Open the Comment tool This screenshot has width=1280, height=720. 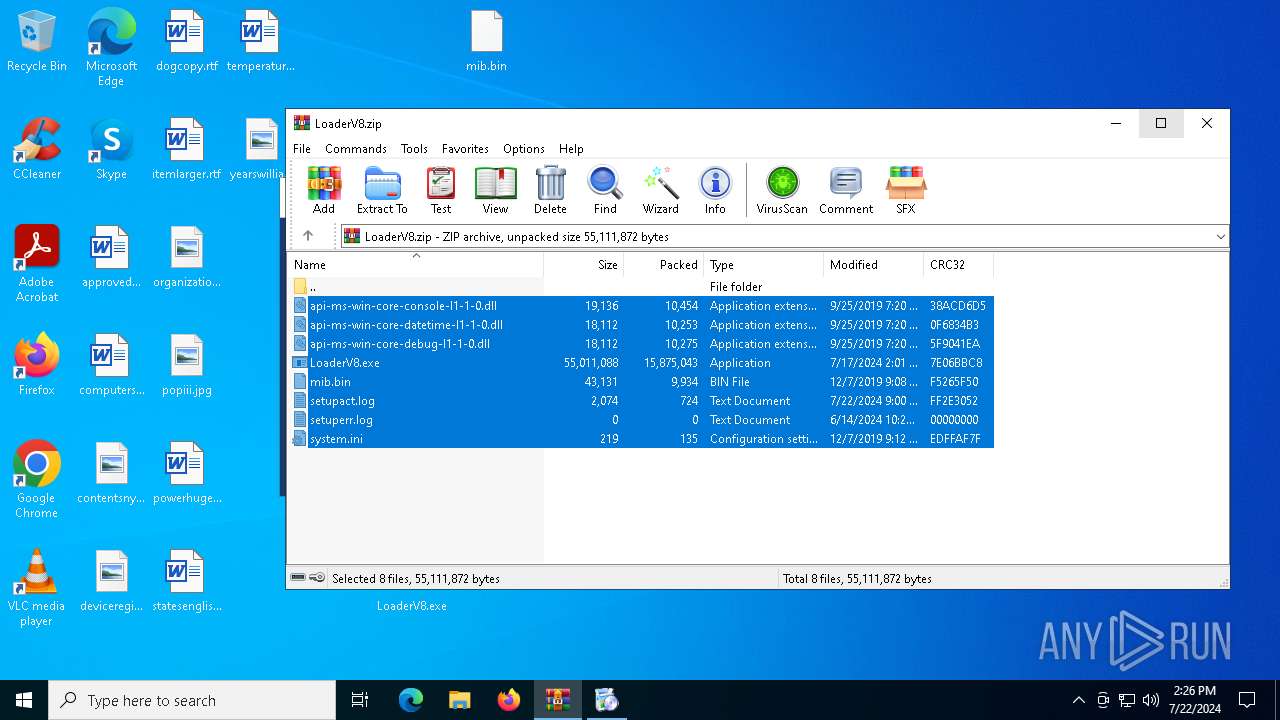tap(846, 190)
